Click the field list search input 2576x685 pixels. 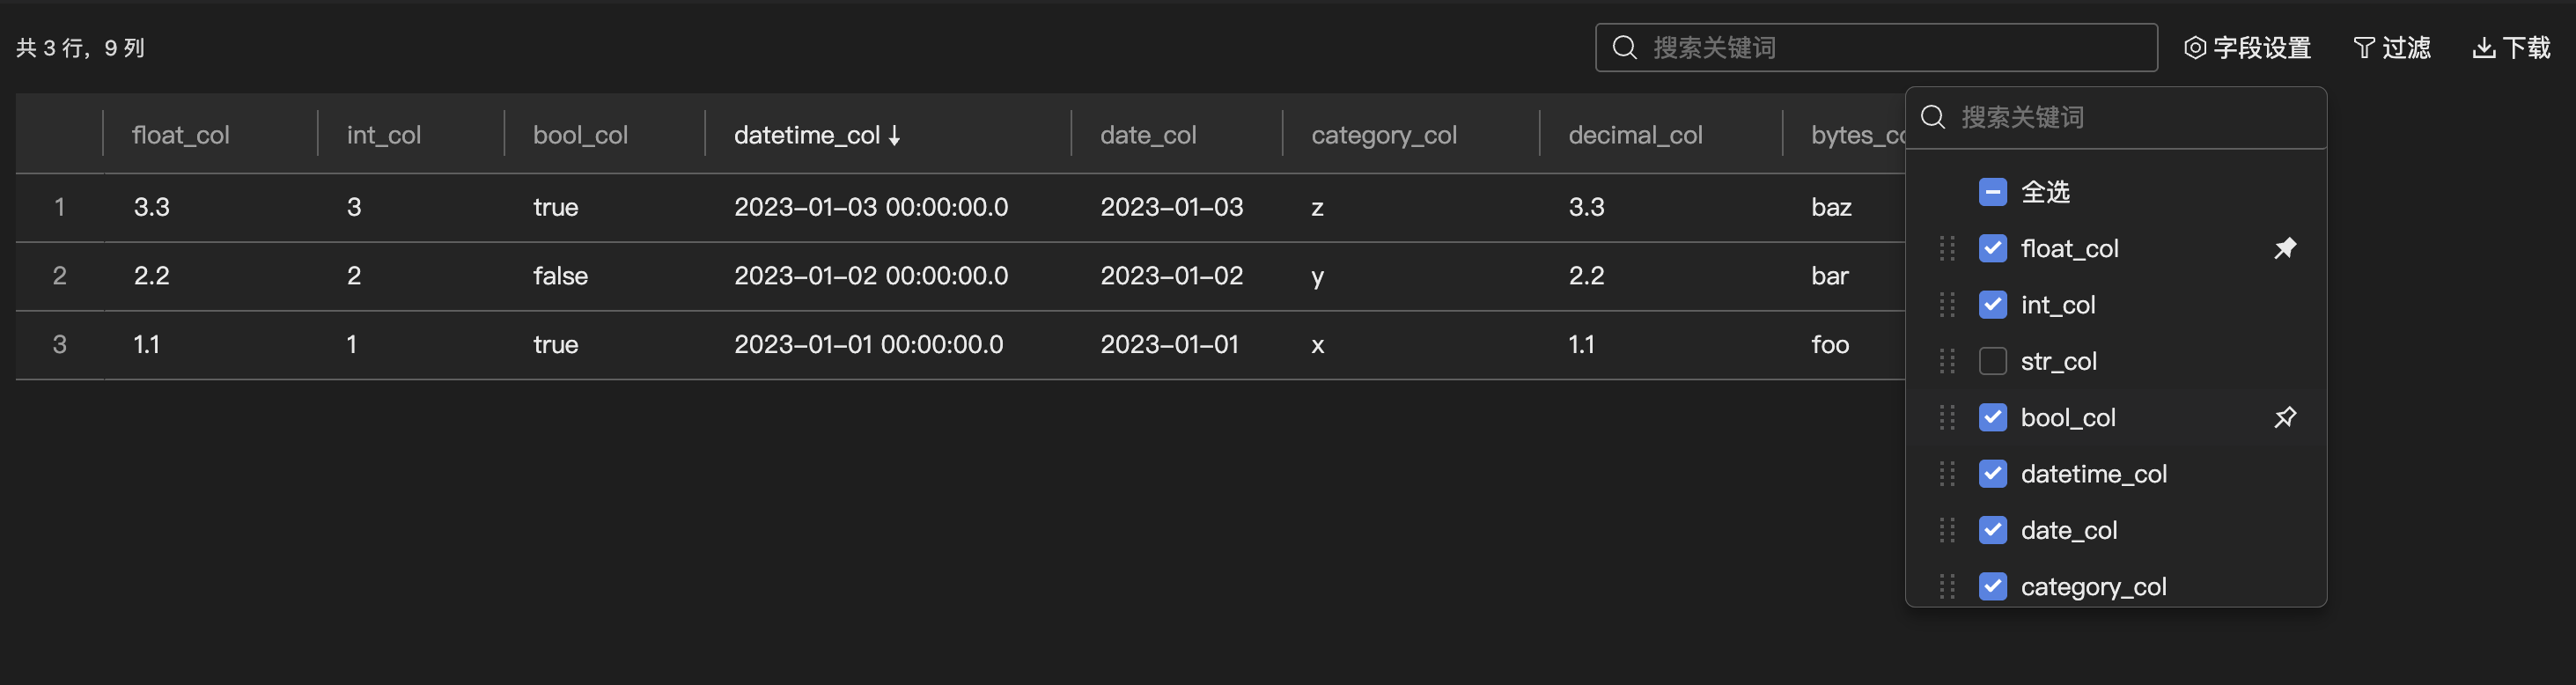pos(2130,118)
